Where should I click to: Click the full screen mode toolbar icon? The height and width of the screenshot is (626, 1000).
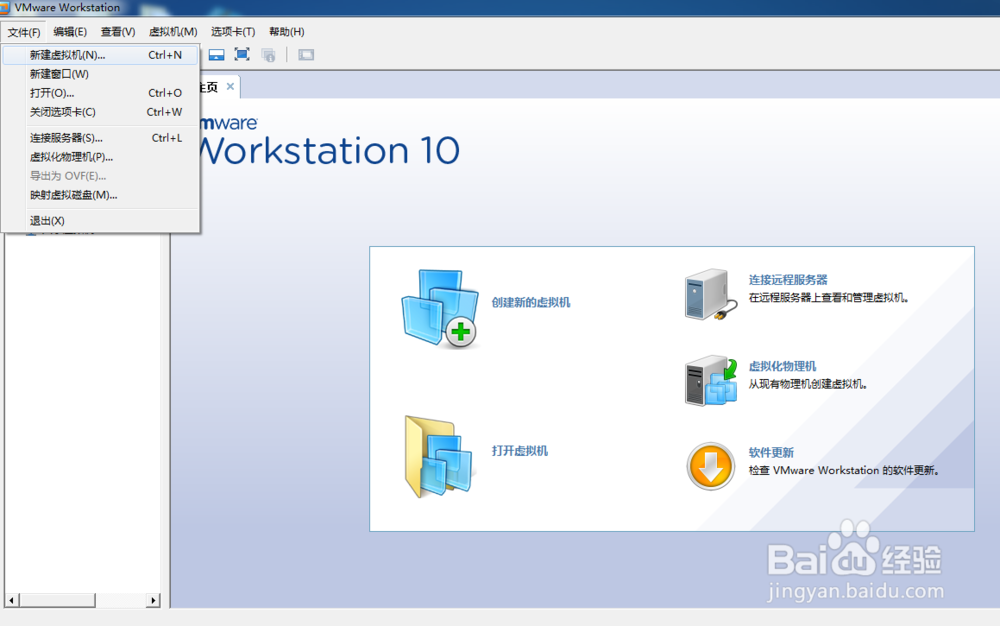(x=242, y=55)
